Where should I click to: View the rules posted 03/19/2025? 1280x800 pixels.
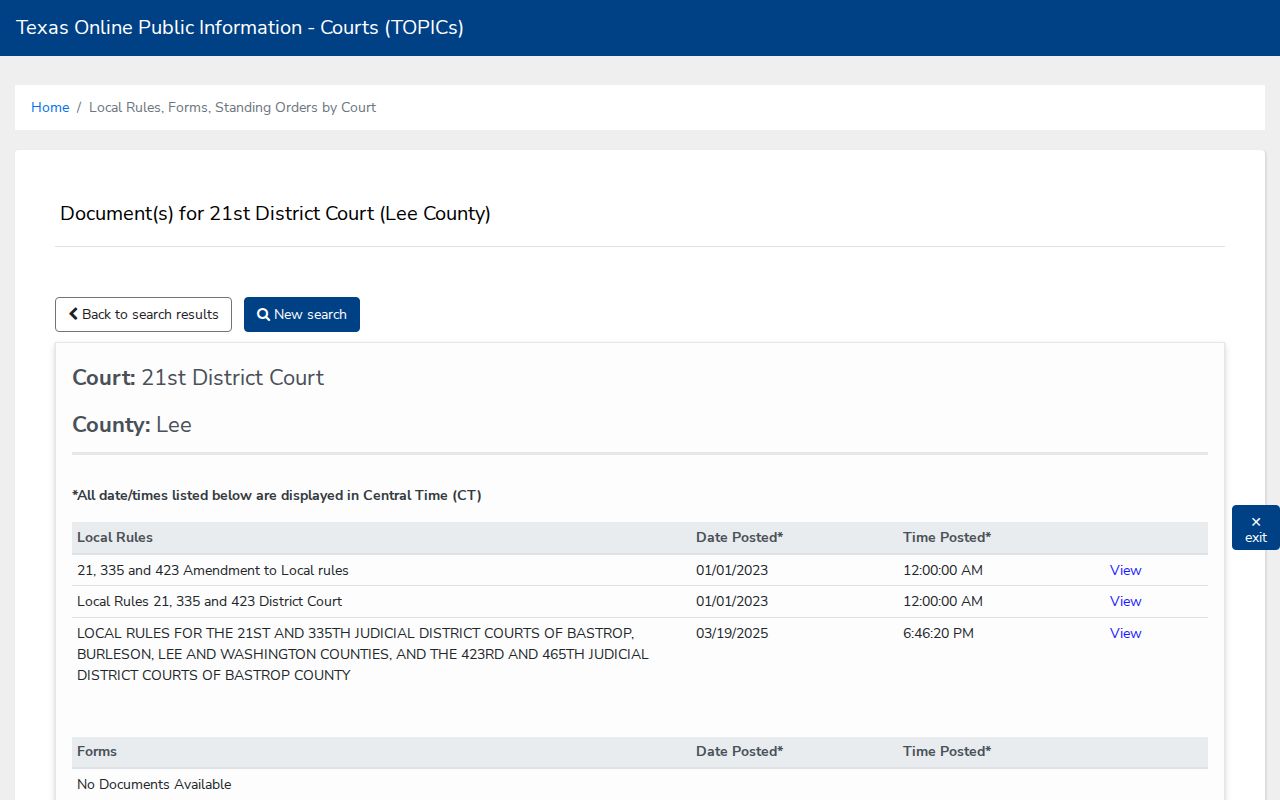pyautogui.click(x=1125, y=633)
